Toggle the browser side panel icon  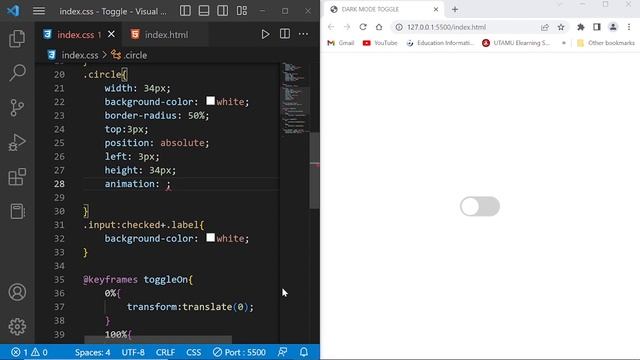pos(597,27)
